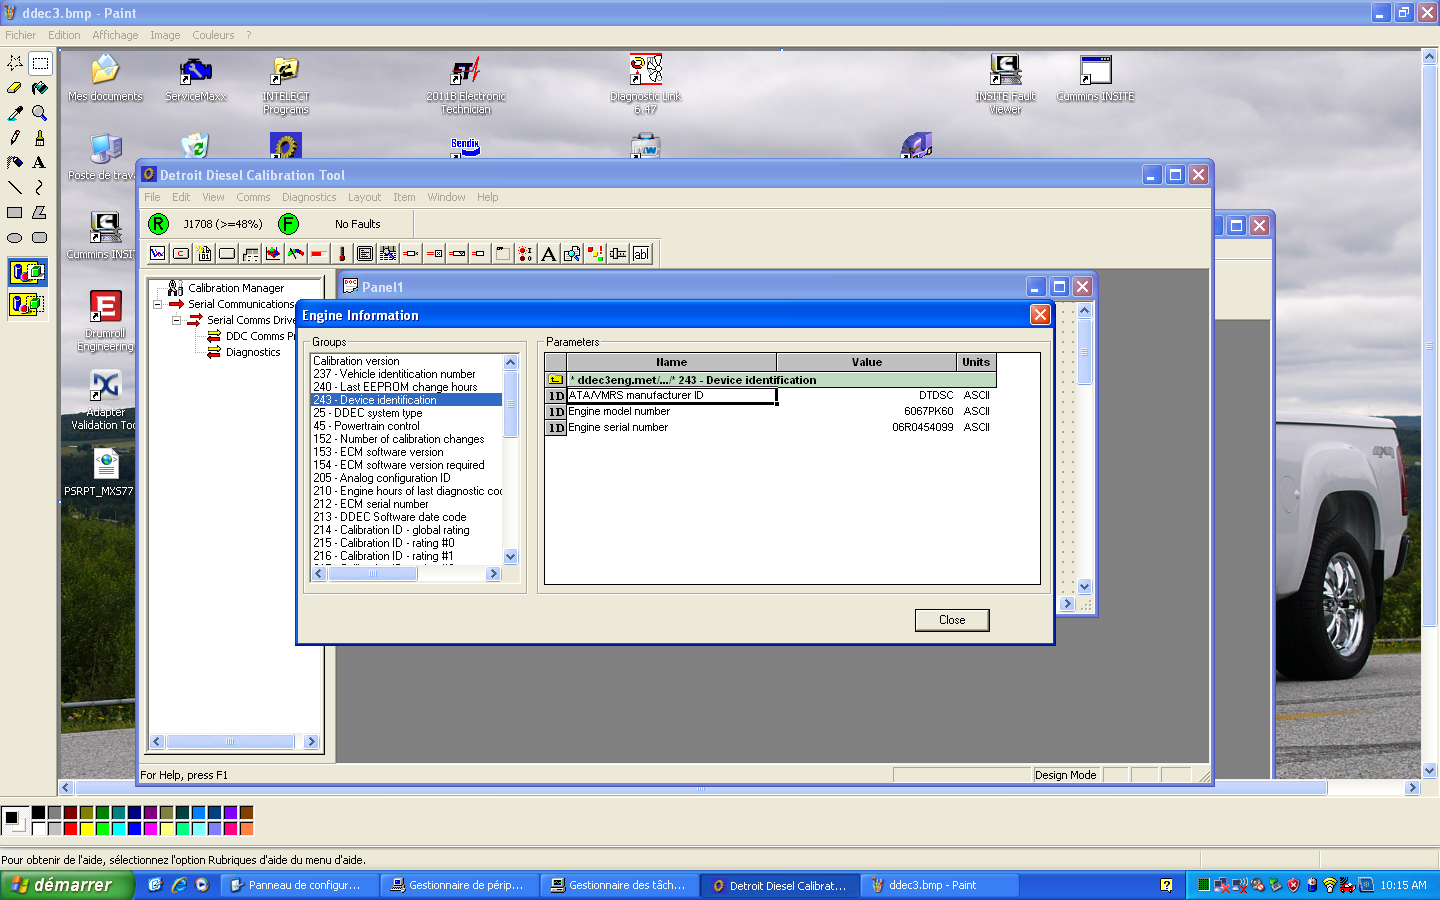Click the green R J1708 link indicator
The image size is (1440, 900).
pos(158,224)
